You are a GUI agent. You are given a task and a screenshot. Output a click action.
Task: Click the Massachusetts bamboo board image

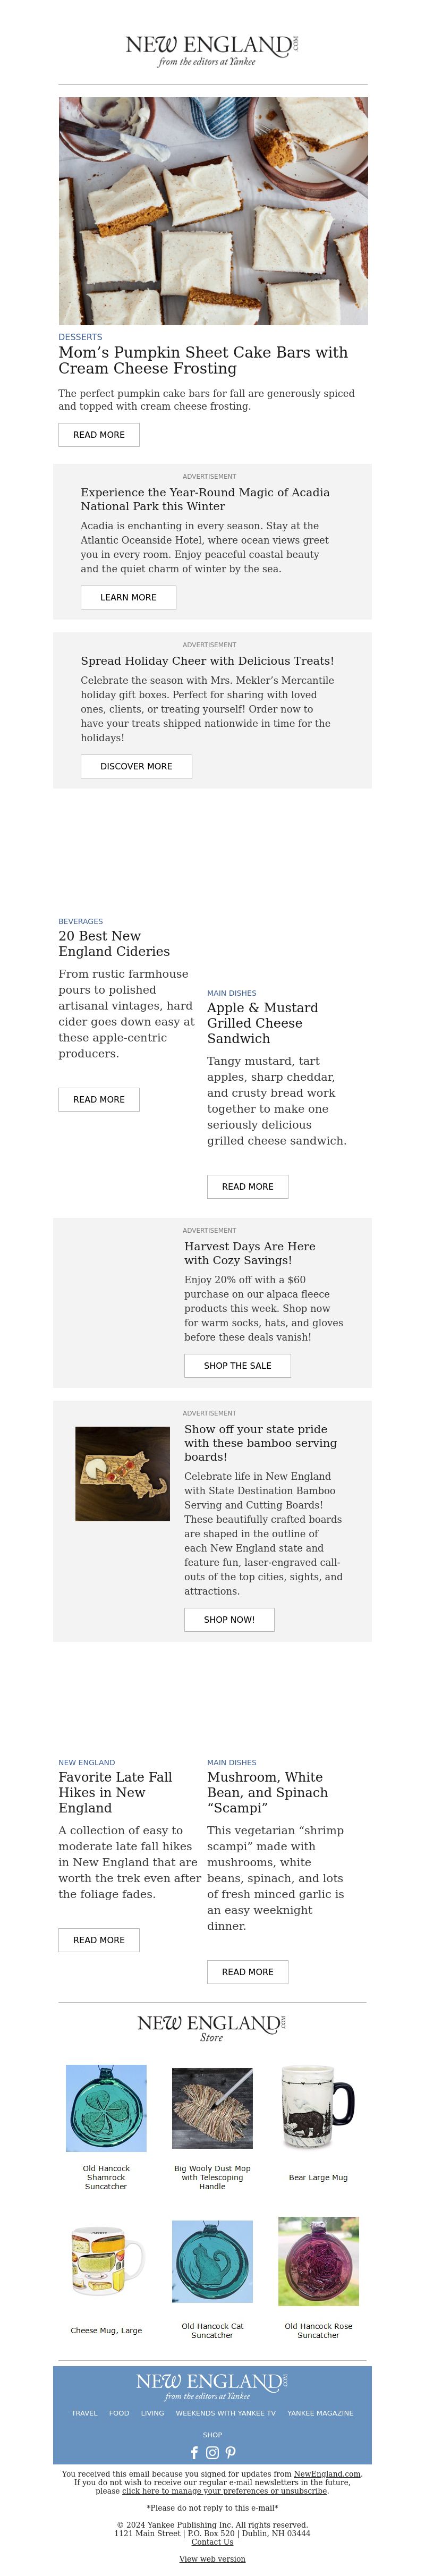[122, 1474]
